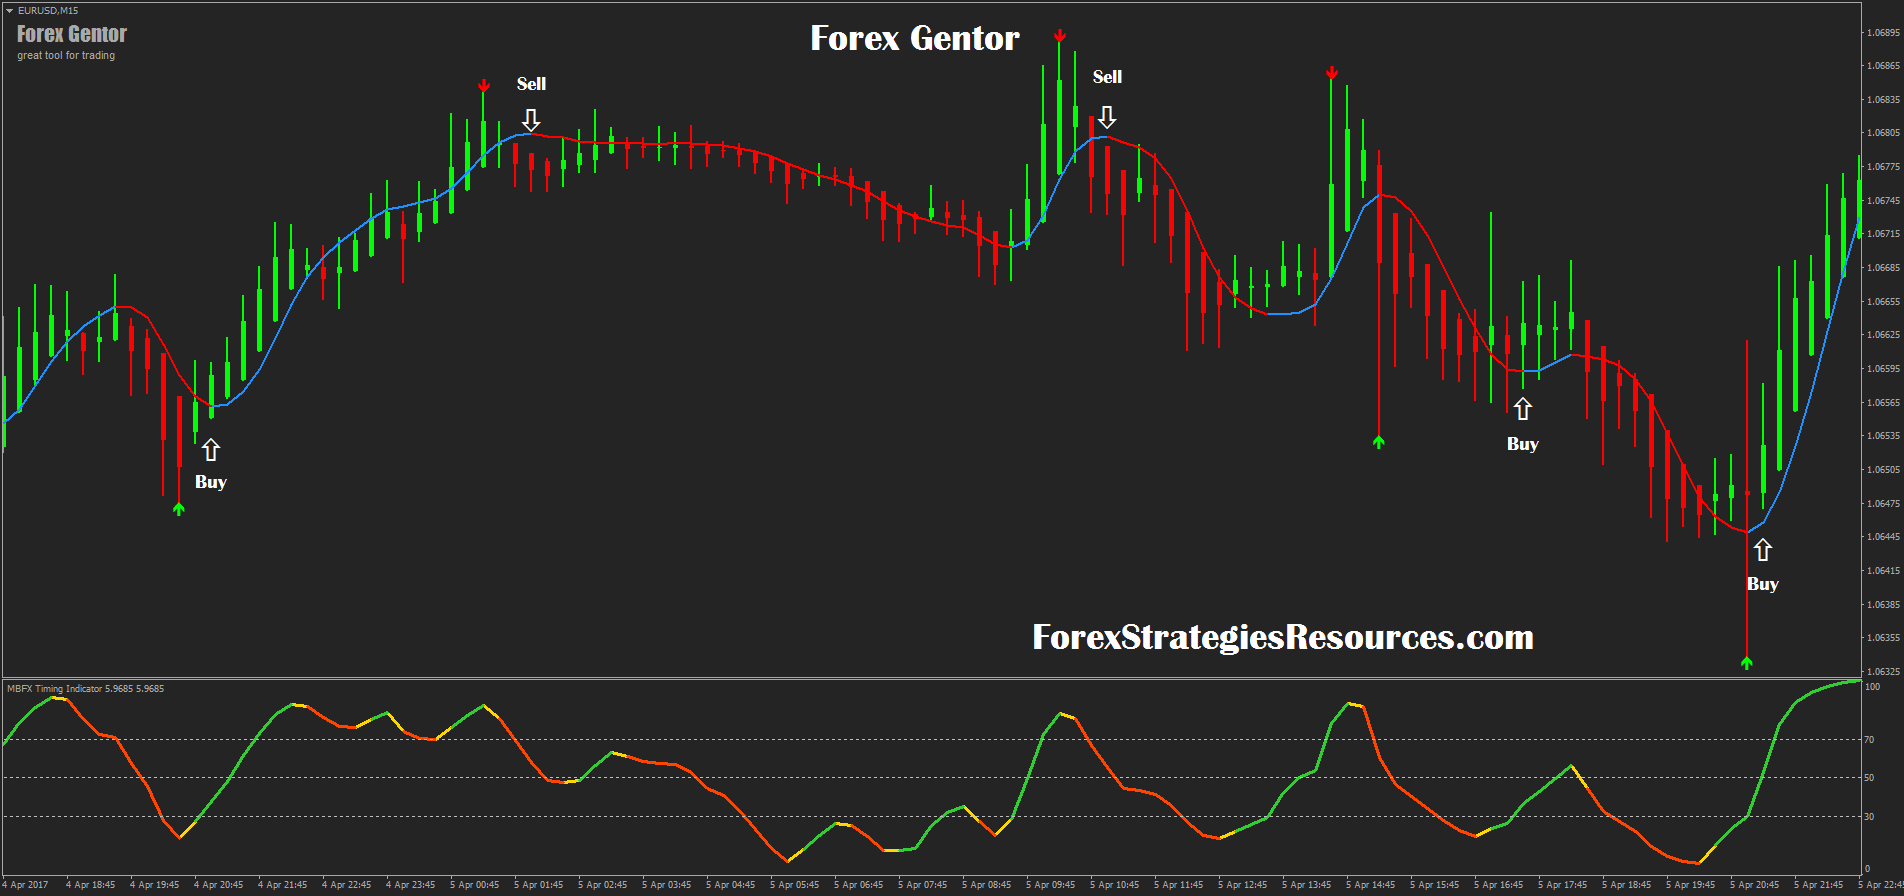This screenshot has height=896, width=1904.
Task: Click price level 1.06355 on the axis
Action: [x=1883, y=638]
